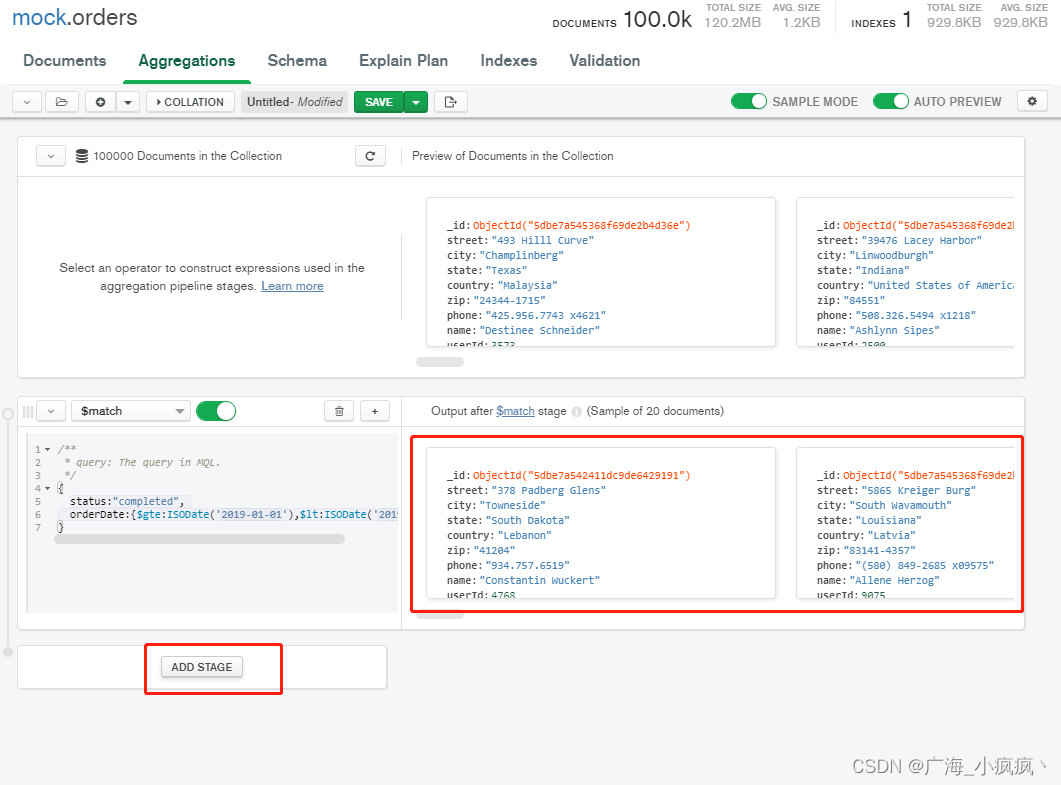Image resolution: width=1061 pixels, height=785 pixels.
Task: Click the collection preview horizontal scrollbar
Action: click(x=440, y=362)
